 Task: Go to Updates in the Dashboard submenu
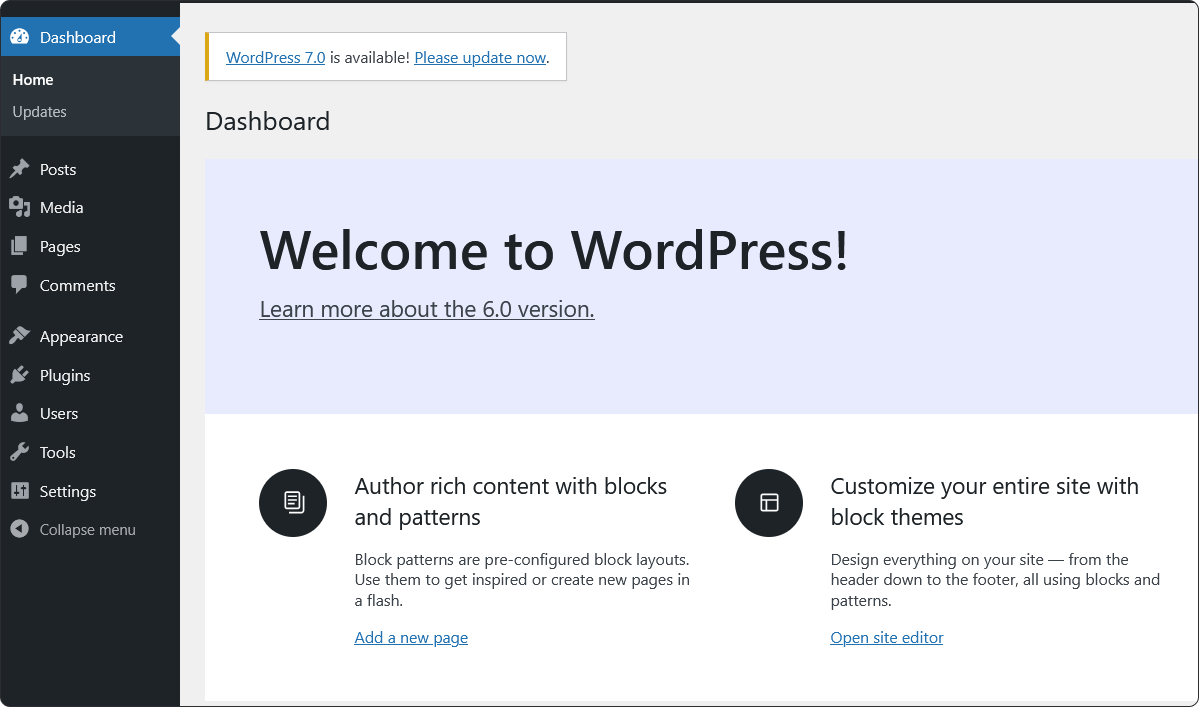coord(40,112)
